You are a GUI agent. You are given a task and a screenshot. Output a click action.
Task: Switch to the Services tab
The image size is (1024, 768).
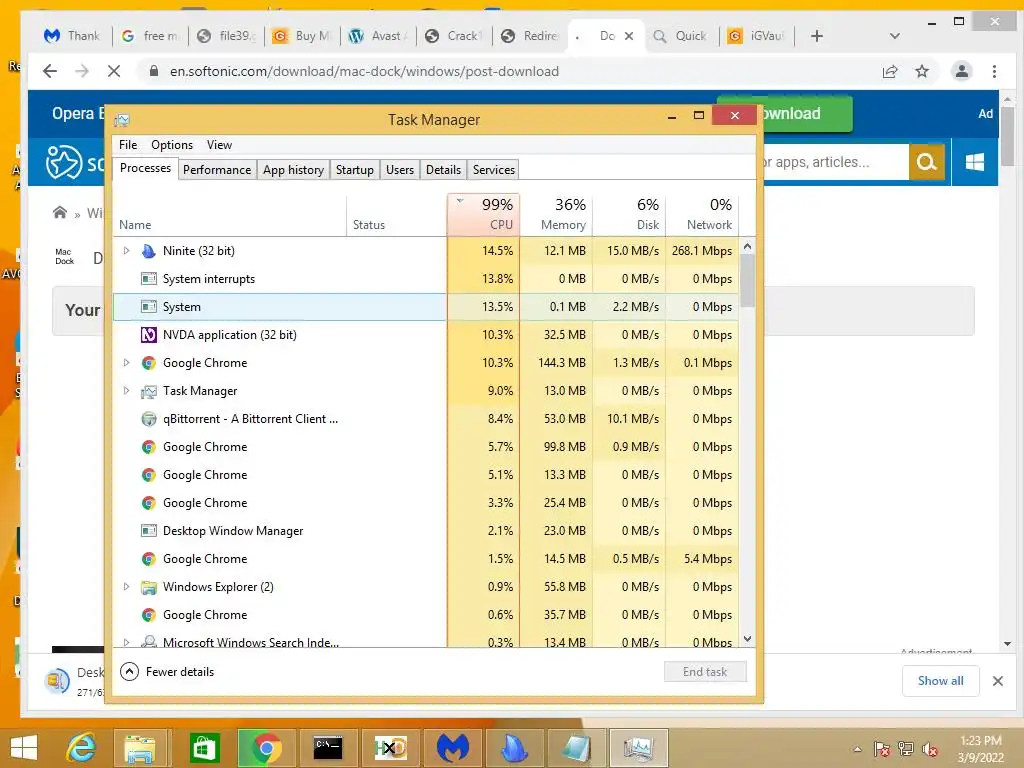coord(494,170)
